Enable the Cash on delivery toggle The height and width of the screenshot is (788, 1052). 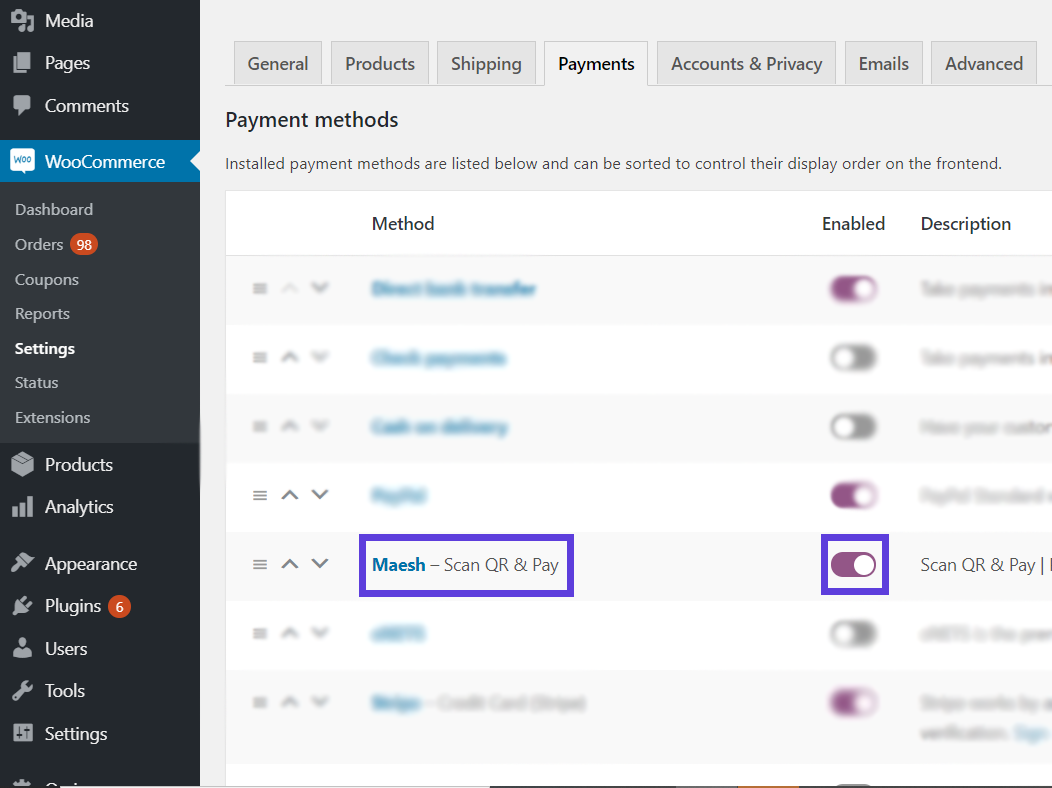click(x=853, y=427)
